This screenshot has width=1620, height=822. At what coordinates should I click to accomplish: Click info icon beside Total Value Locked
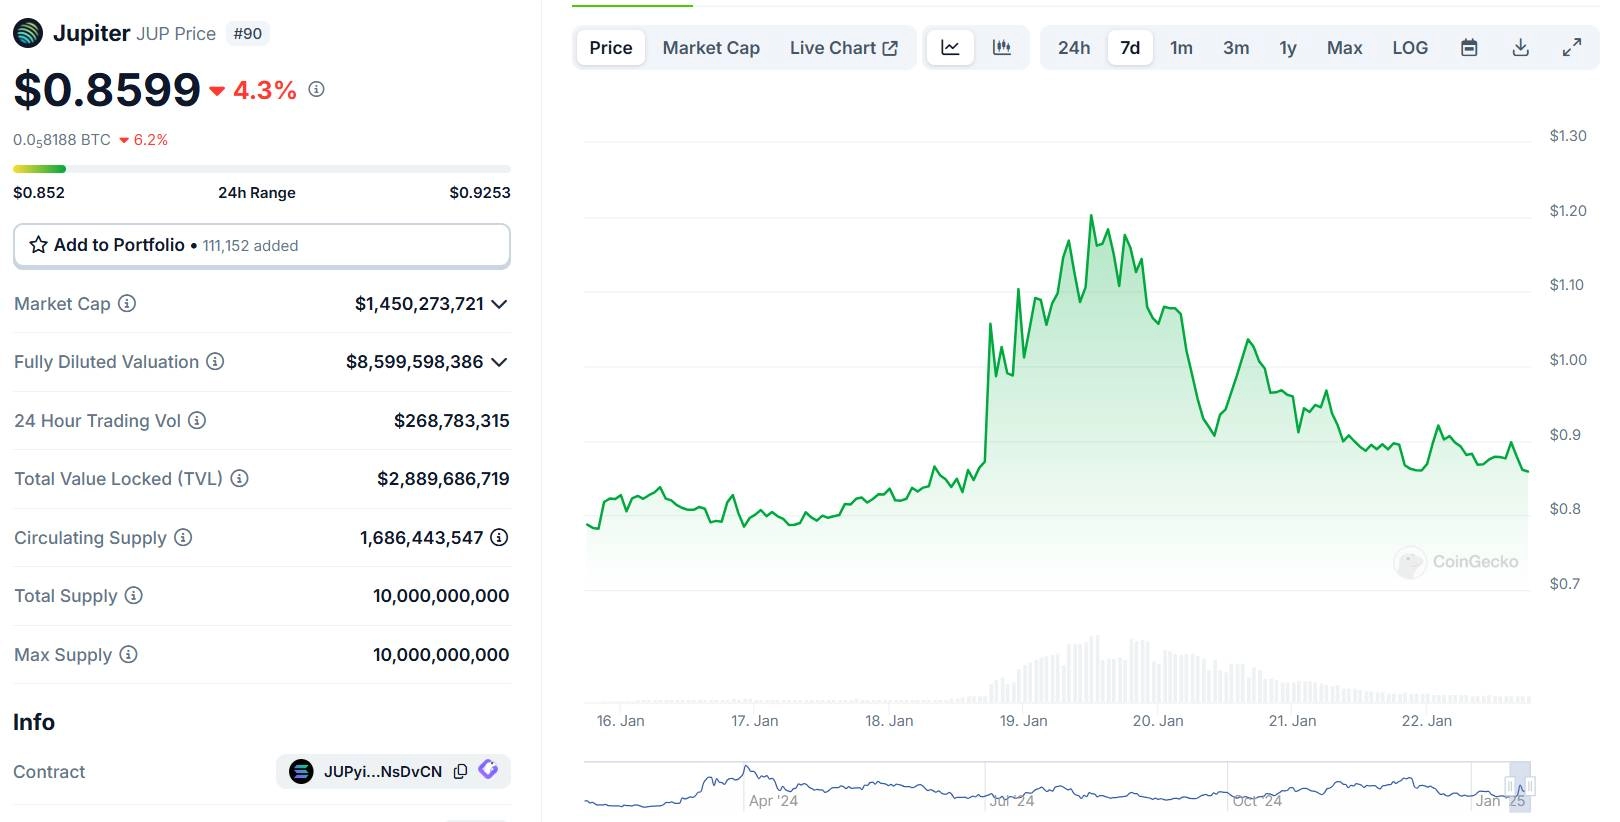(239, 478)
